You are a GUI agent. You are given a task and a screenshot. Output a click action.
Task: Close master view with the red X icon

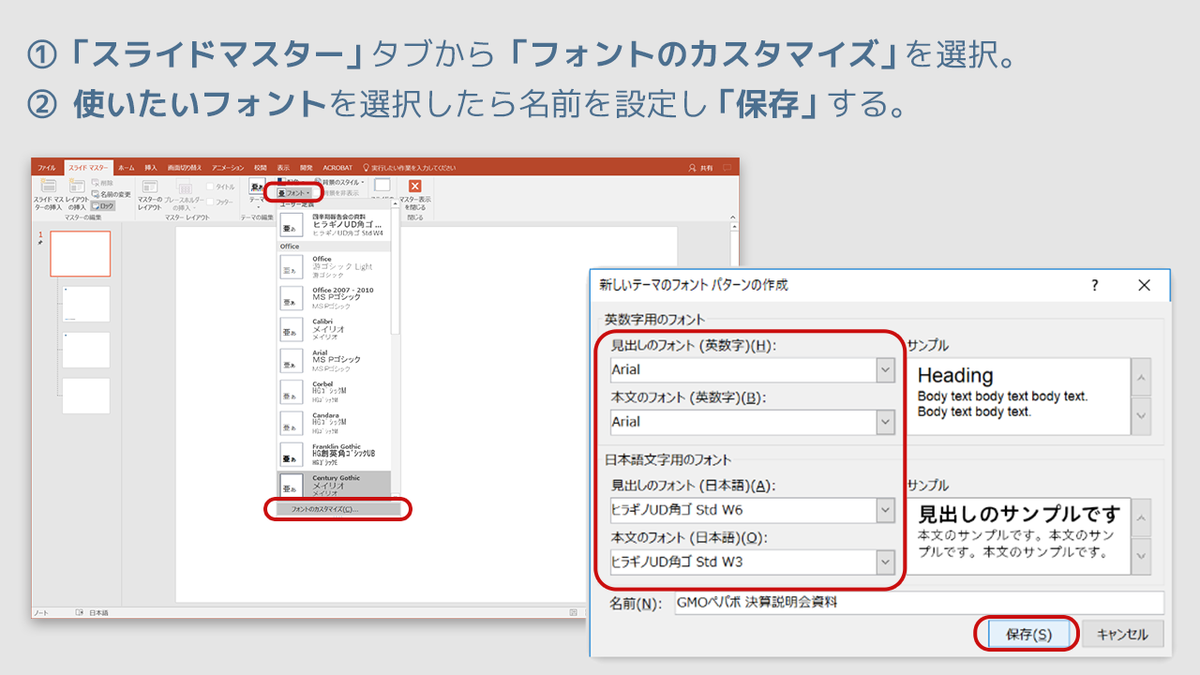click(415, 186)
